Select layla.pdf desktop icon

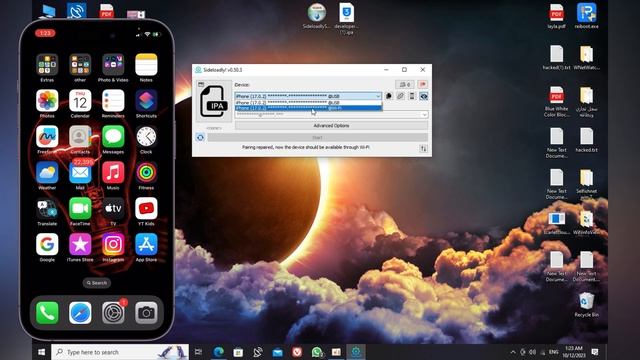(x=556, y=16)
